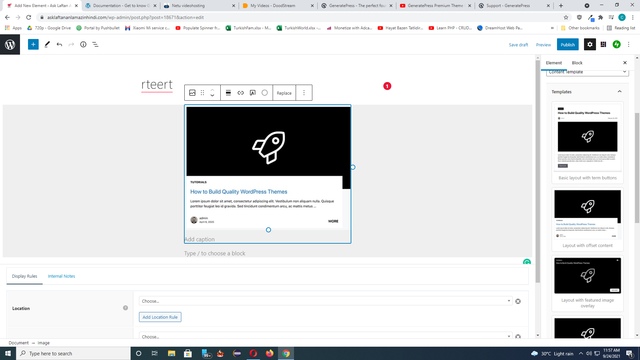Open Firefox from the taskbar
This screenshot has height=360, width=640.
pos(269,353)
